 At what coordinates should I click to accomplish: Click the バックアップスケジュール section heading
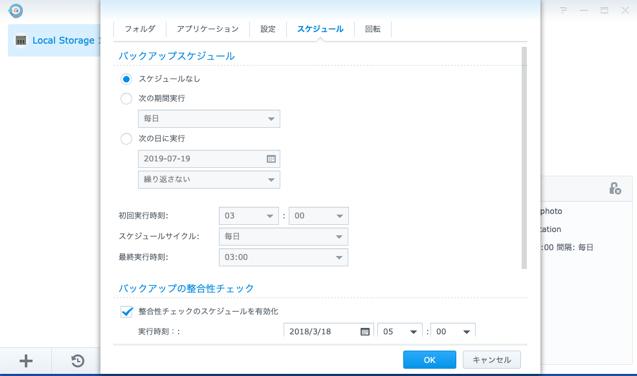click(x=177, y=56)
